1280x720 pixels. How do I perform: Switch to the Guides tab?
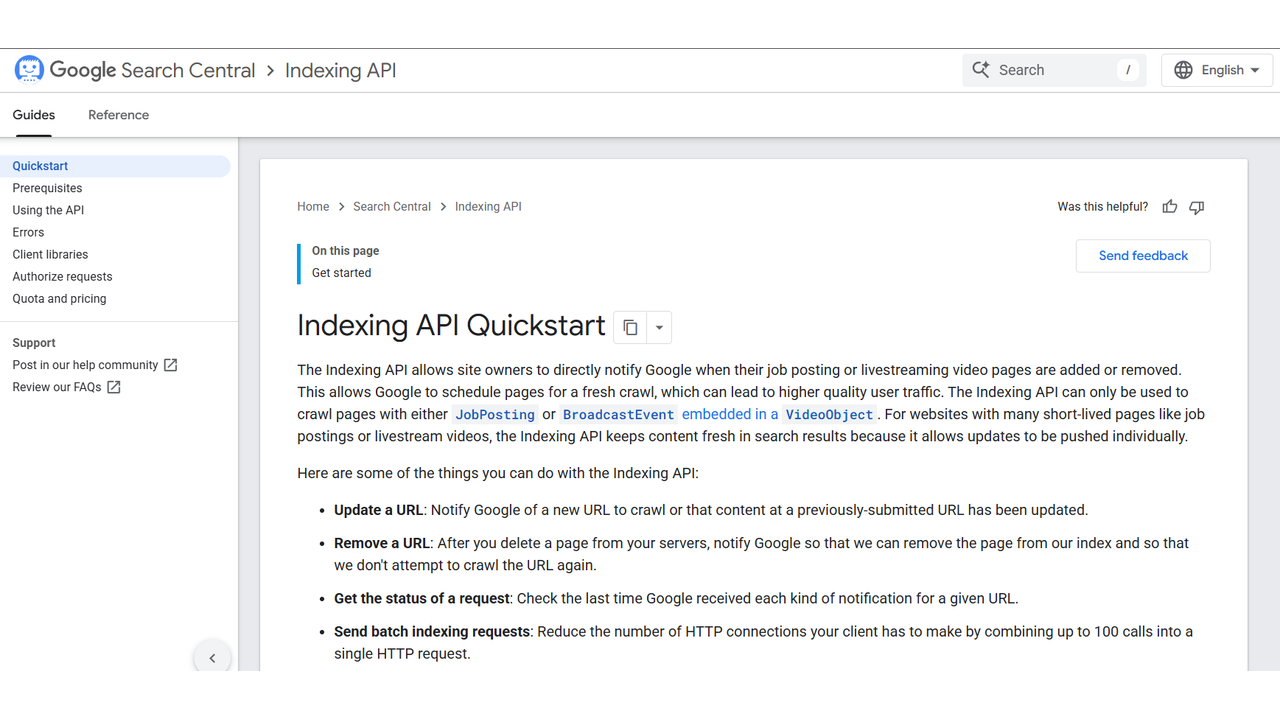click(x=34, y=115)
